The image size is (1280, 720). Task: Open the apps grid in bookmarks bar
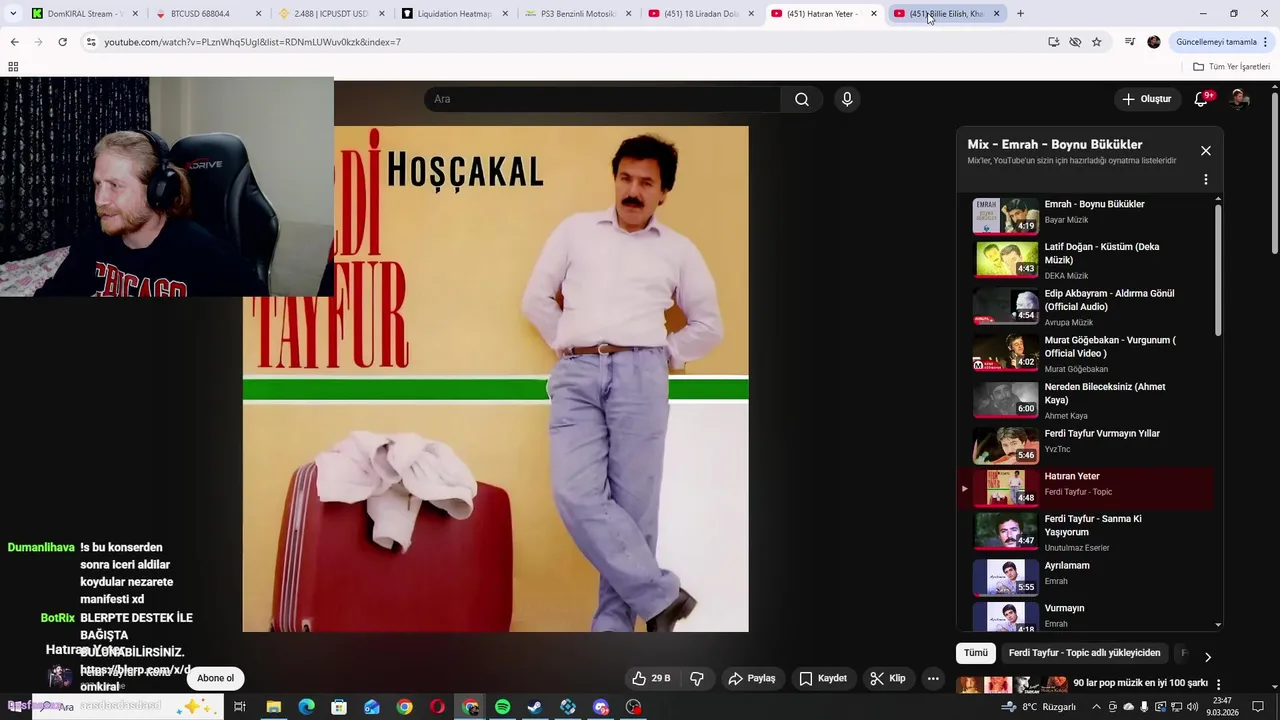click(13, 67)
